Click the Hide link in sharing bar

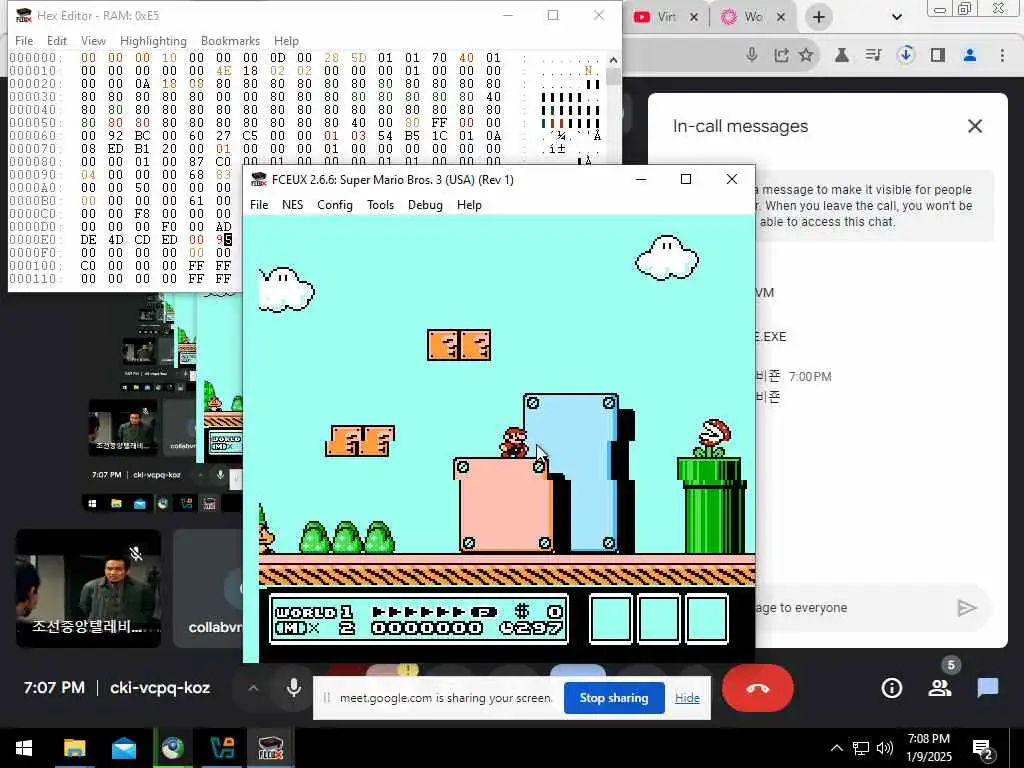click(x=687, y=698)
